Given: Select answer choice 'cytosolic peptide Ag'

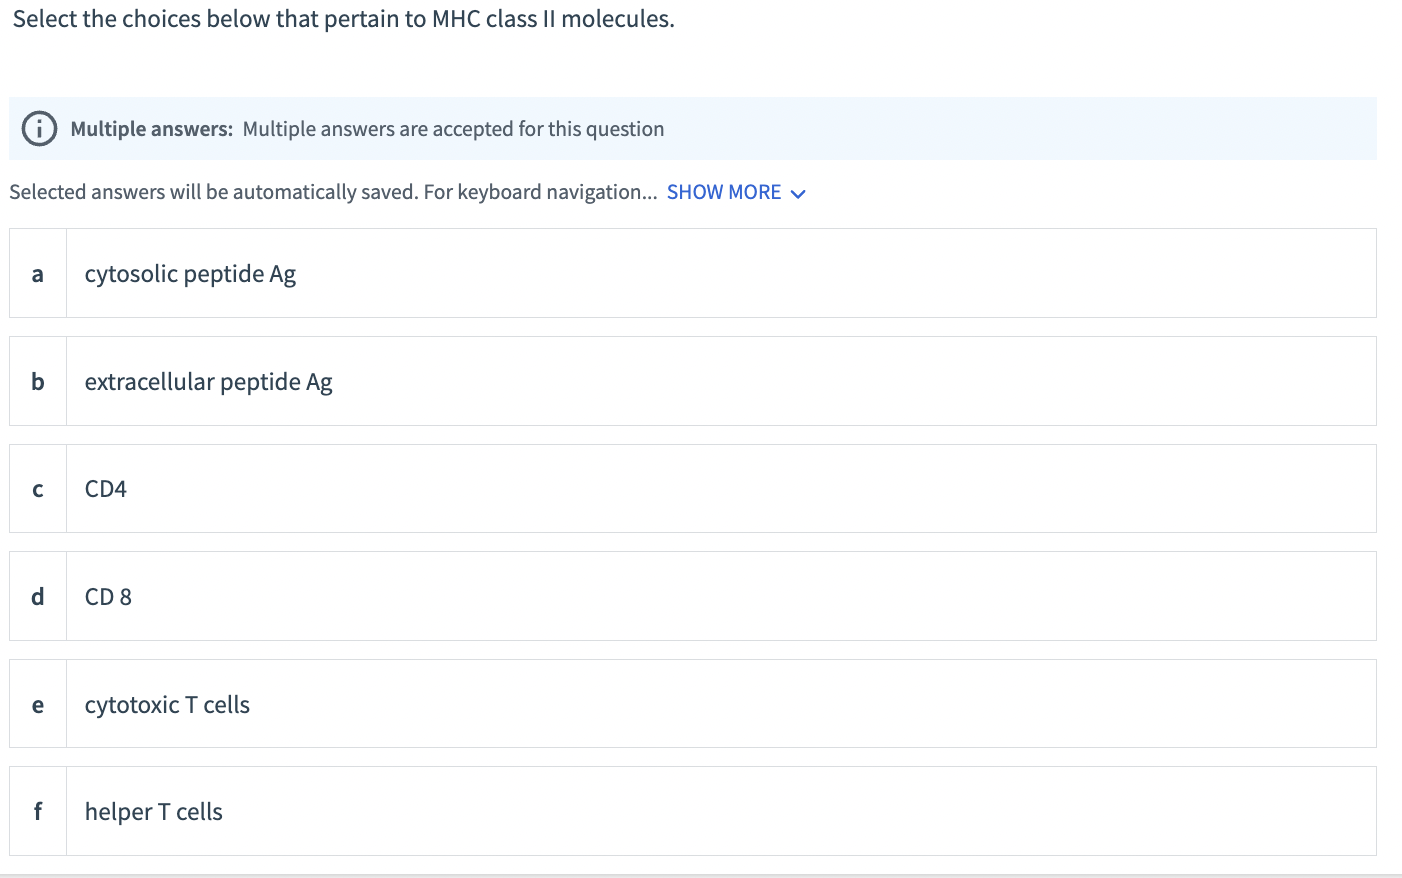Looking at the screenshot, I should 400,273.
